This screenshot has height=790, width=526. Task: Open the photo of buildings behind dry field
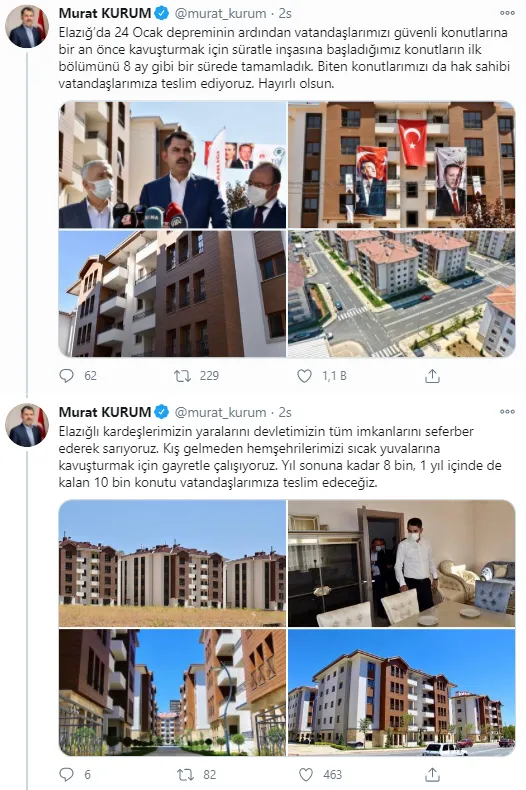172,563
